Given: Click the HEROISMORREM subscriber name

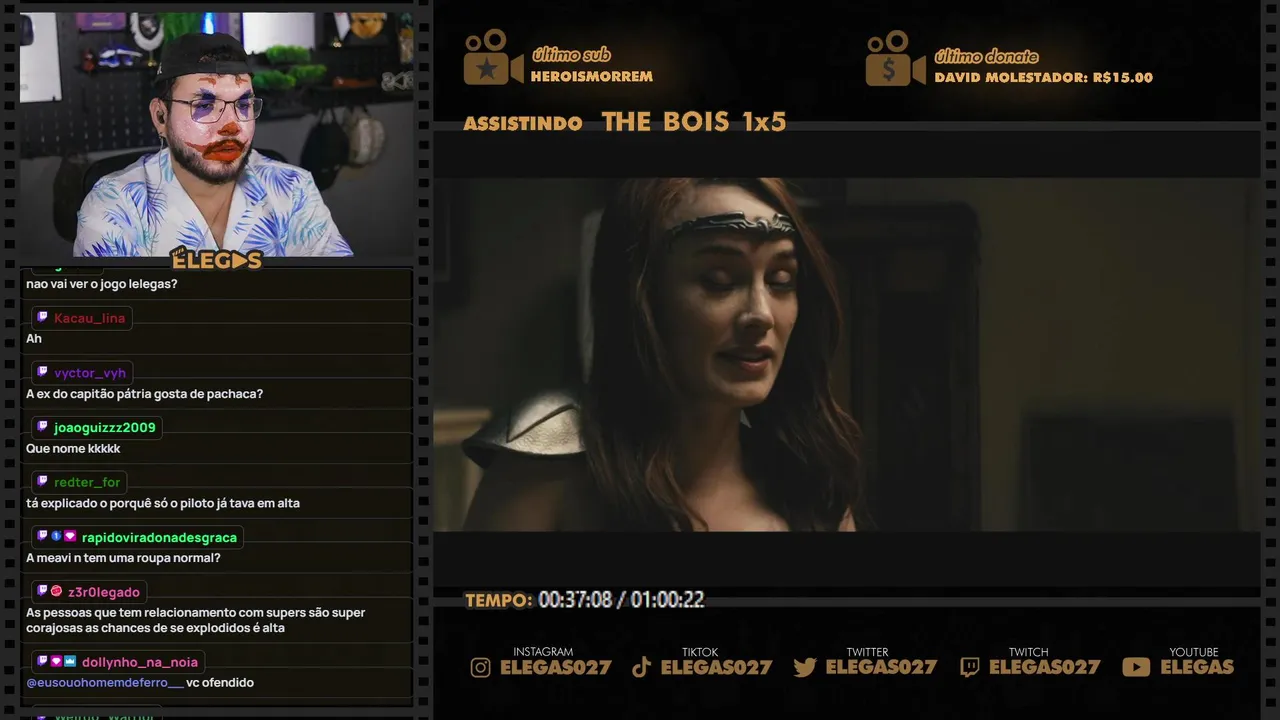Looking at the screenshot, I should tap(592, 76).
